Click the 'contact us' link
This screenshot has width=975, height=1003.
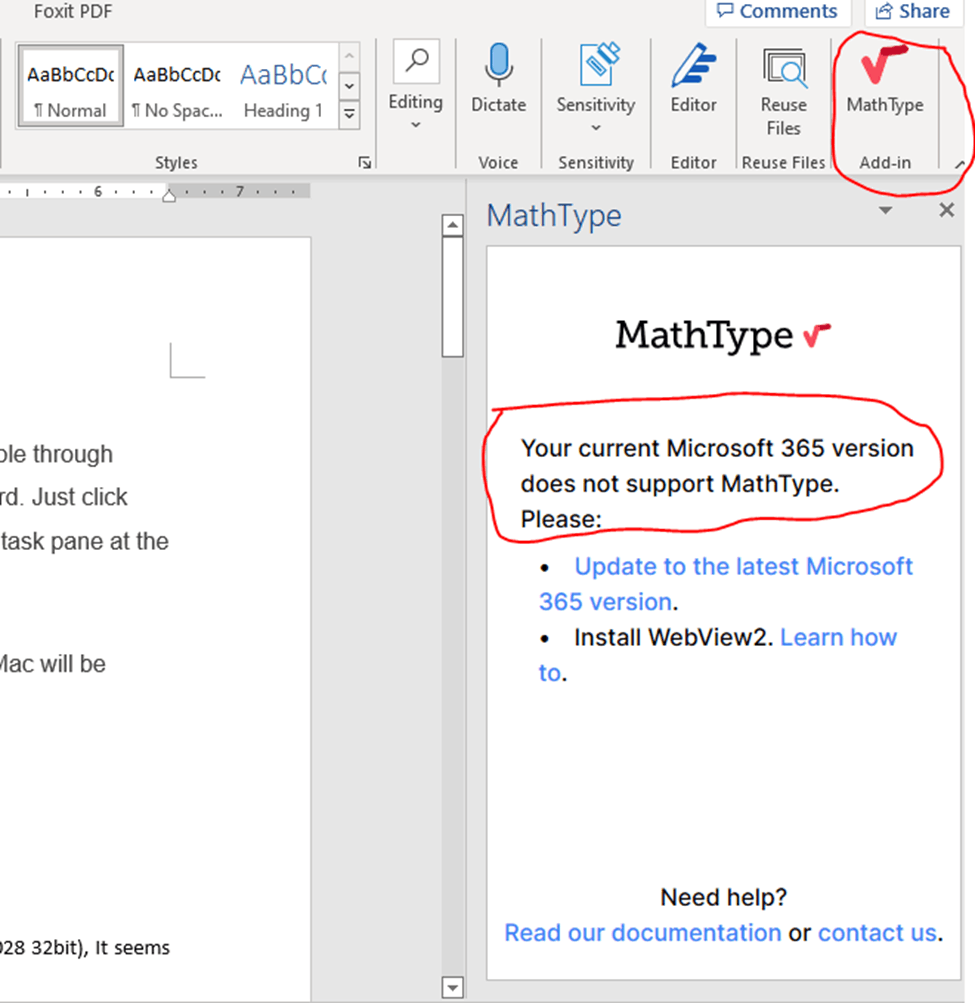877,933
